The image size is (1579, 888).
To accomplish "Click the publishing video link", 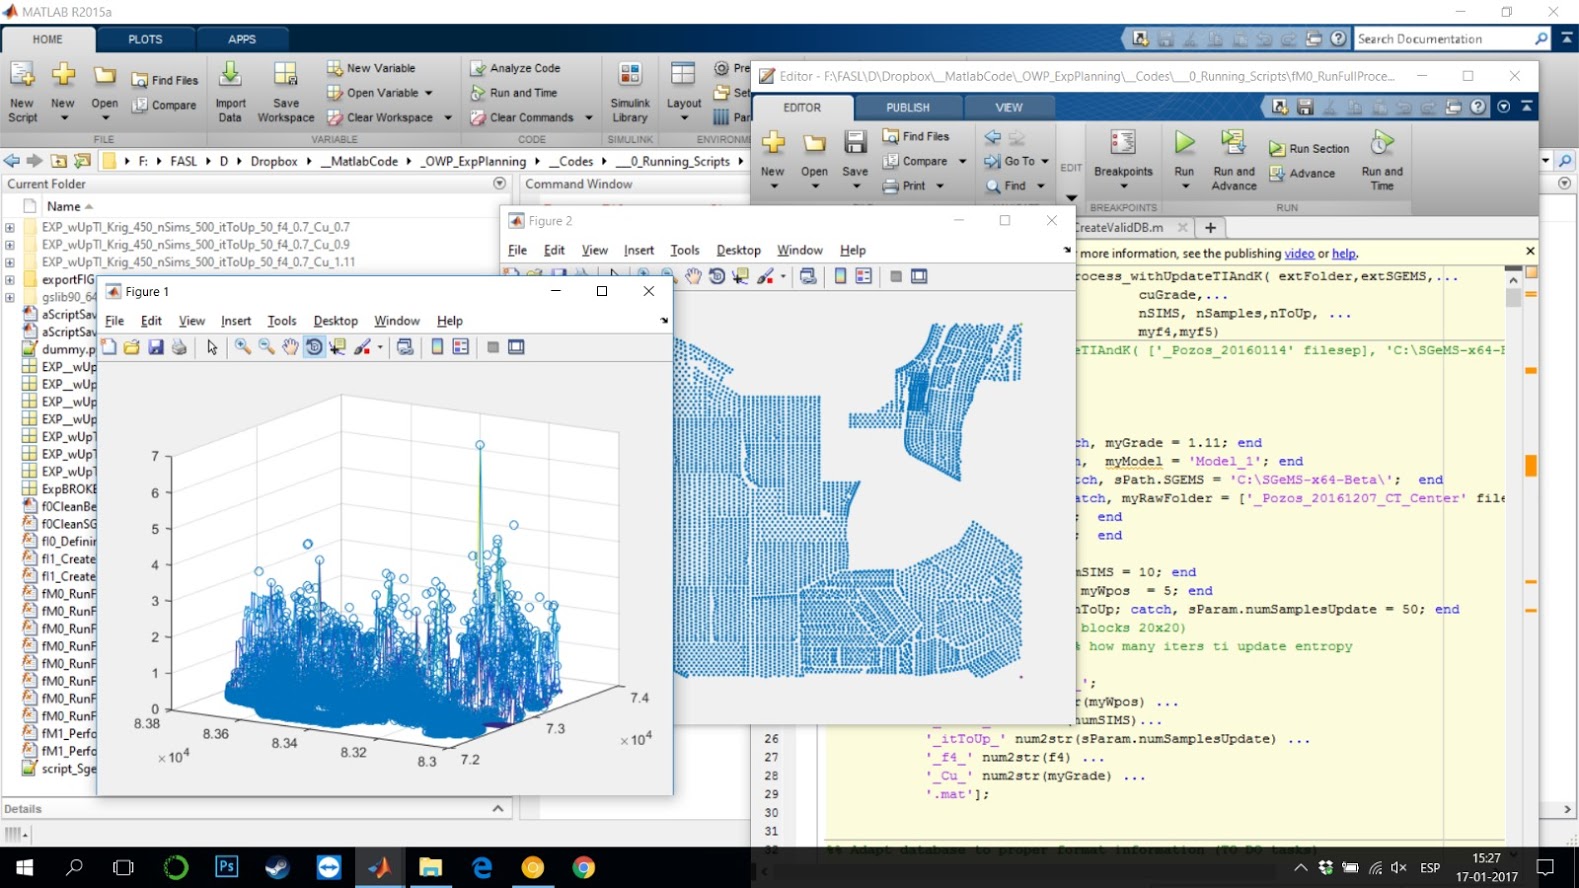I will tap(1299, 253).
